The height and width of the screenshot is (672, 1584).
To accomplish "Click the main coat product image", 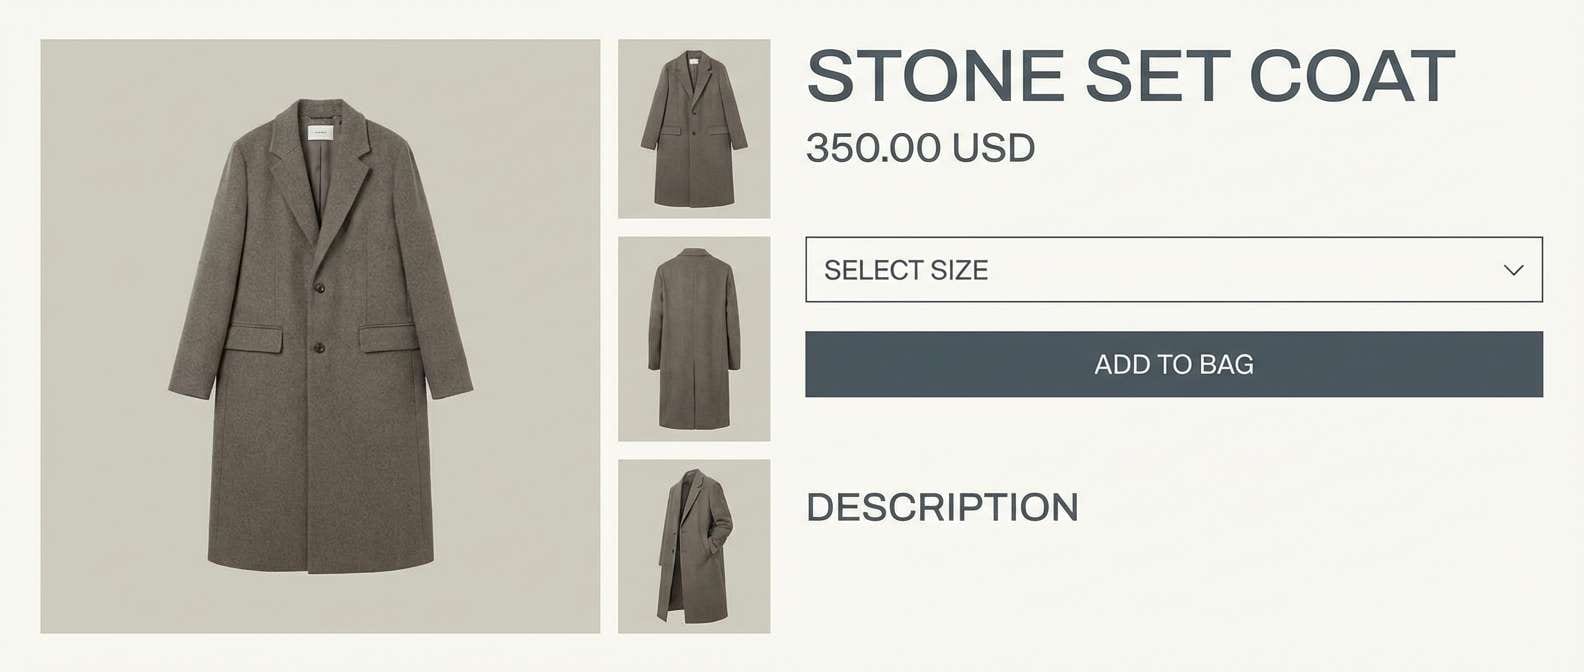I will 320,336.
